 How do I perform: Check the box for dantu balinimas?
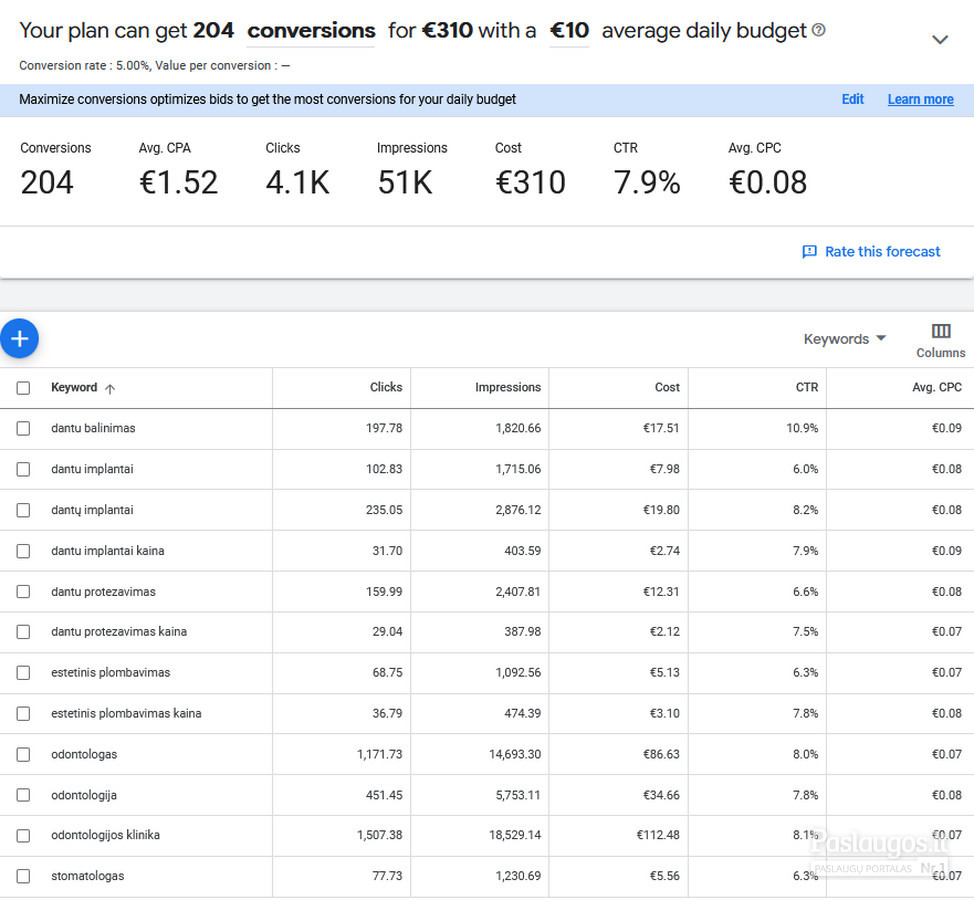23,428
